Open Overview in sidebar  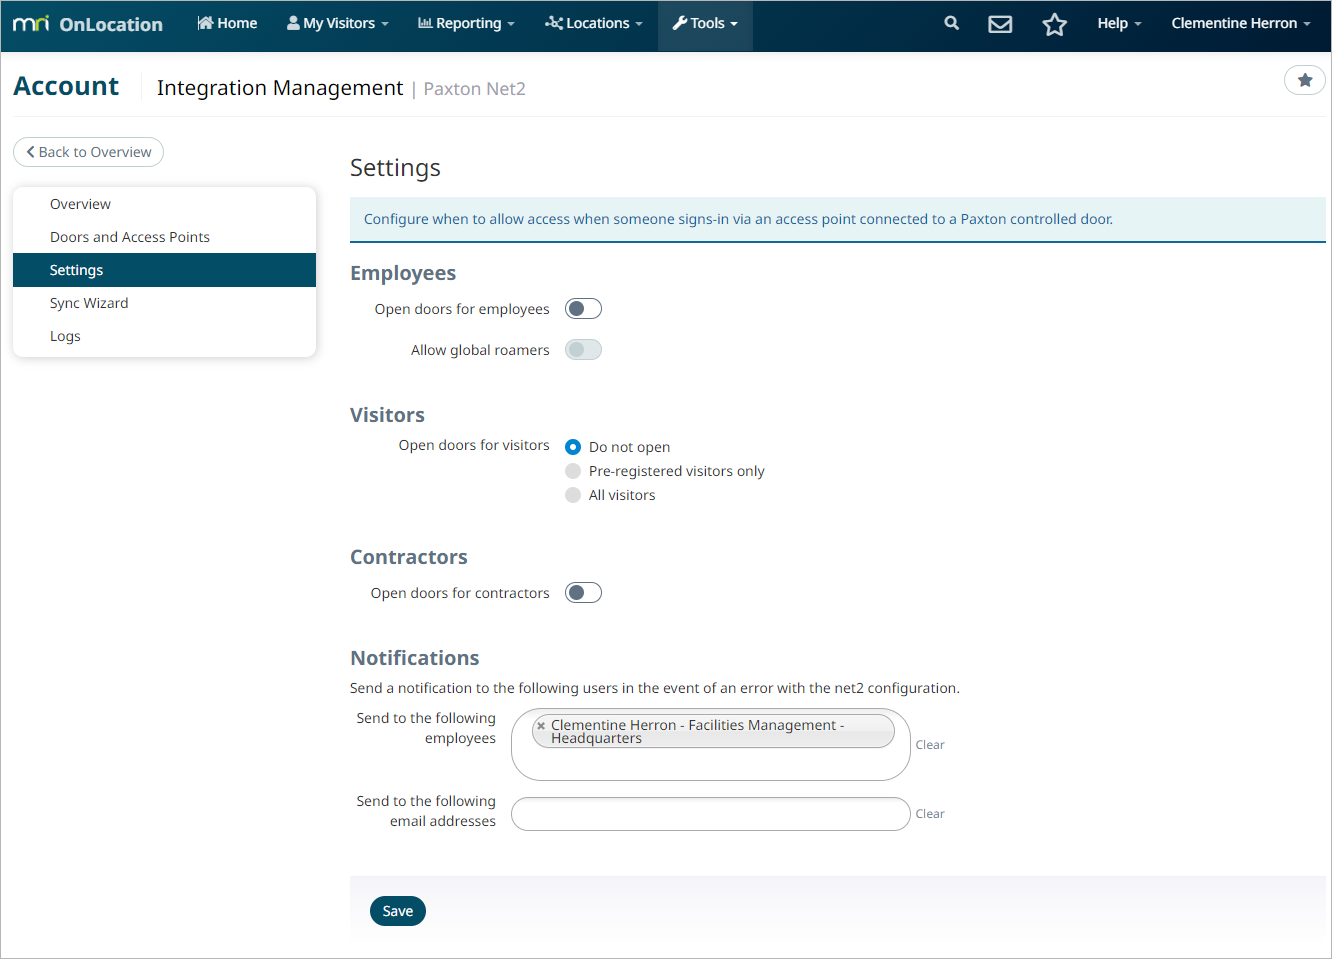tap(164, 204)
